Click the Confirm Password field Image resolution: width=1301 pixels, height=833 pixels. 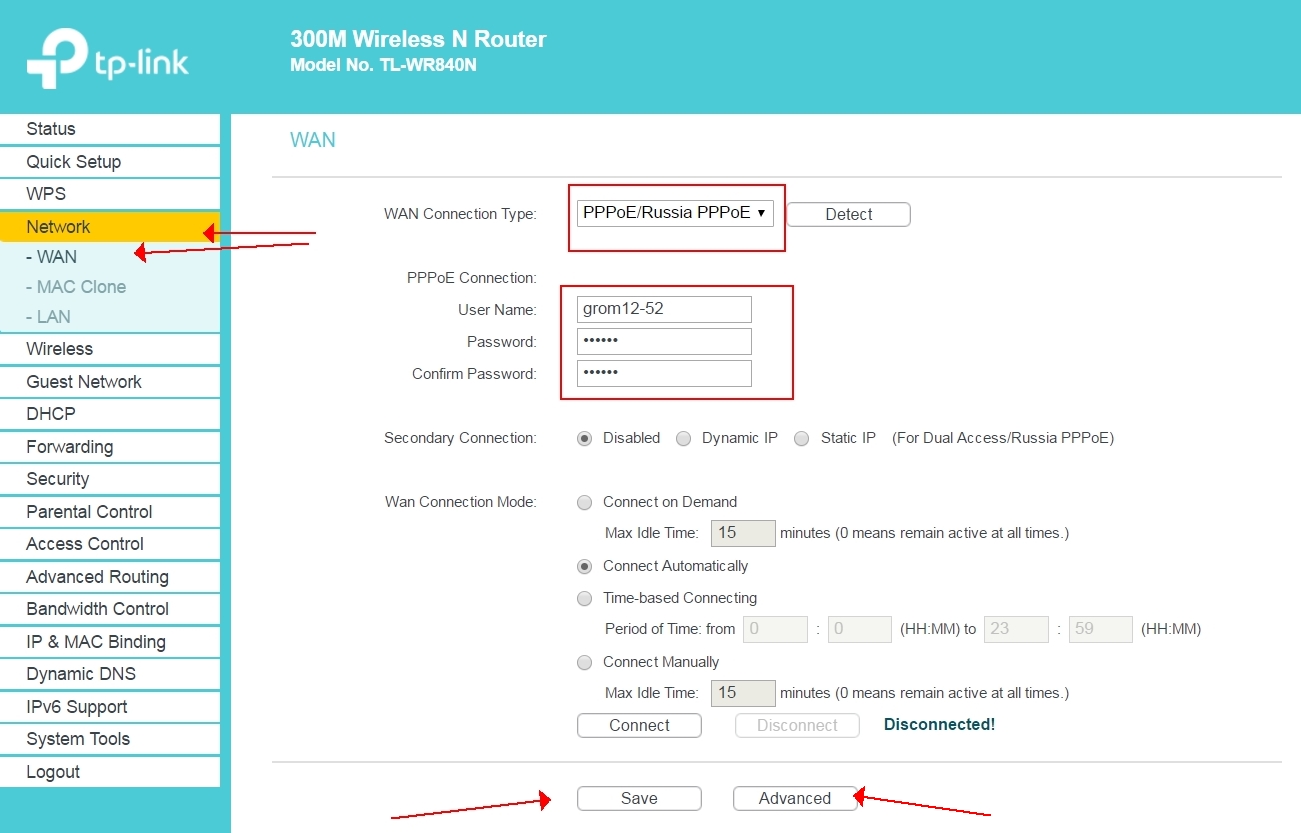[x=664, y=373]
